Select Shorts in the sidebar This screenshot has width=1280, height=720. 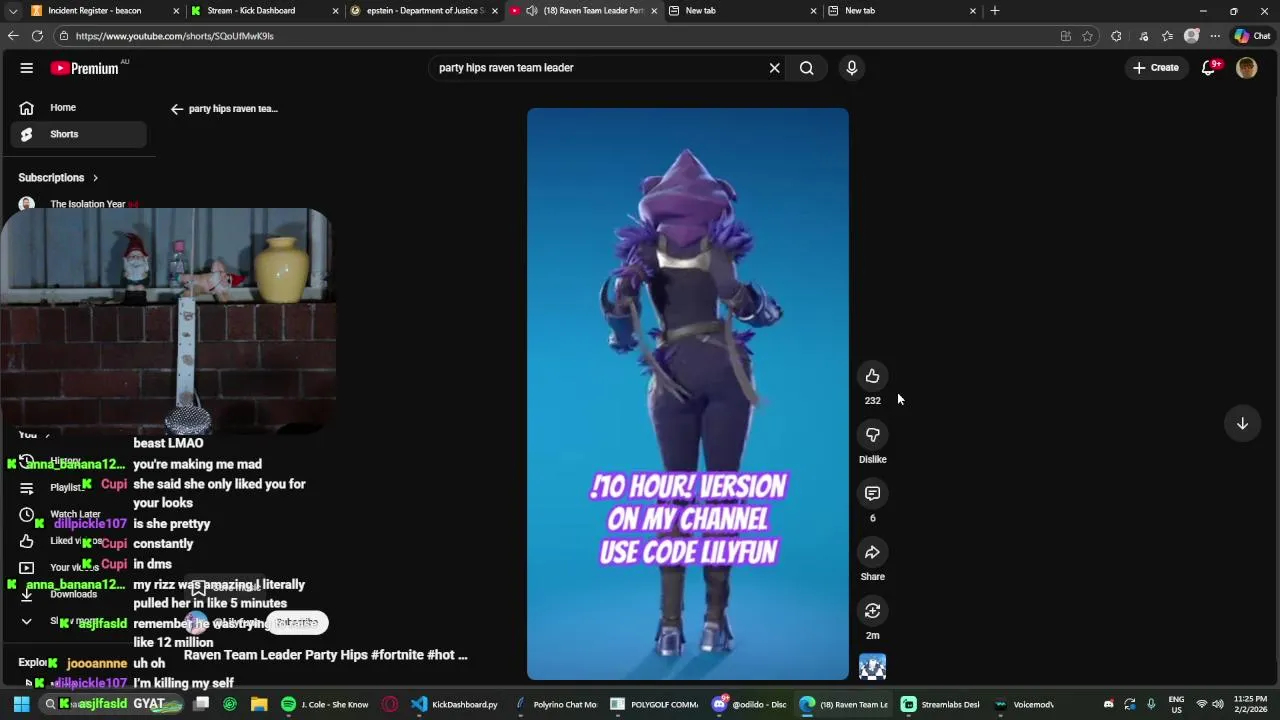pyautogui.click(x=78, y=134)
